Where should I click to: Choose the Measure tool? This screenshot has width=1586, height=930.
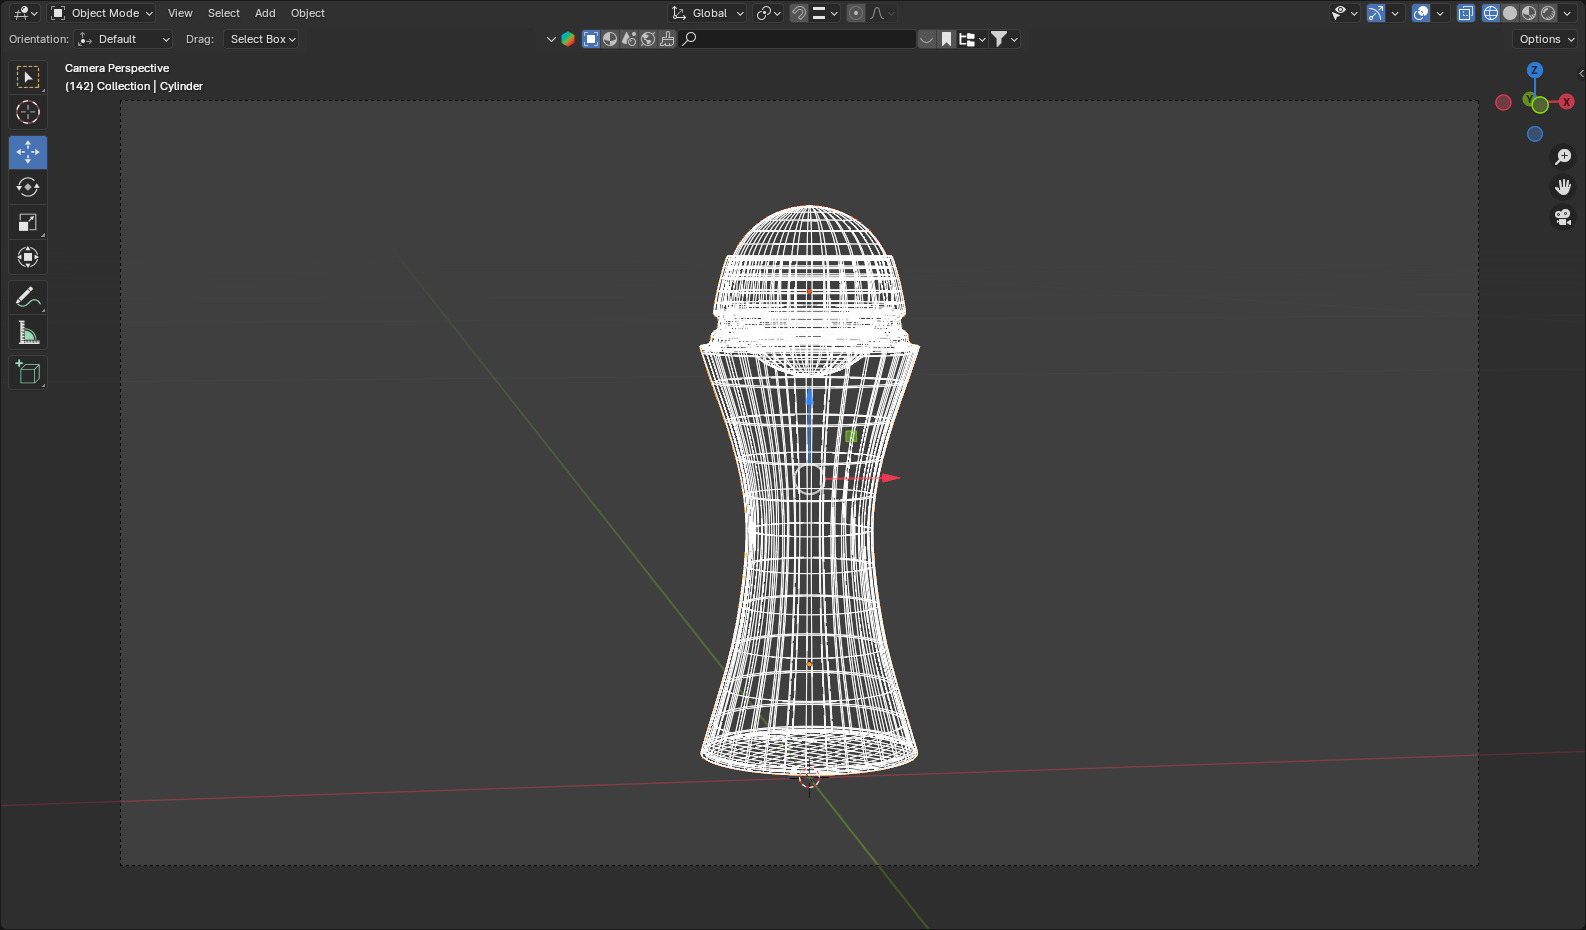[28, 332]
